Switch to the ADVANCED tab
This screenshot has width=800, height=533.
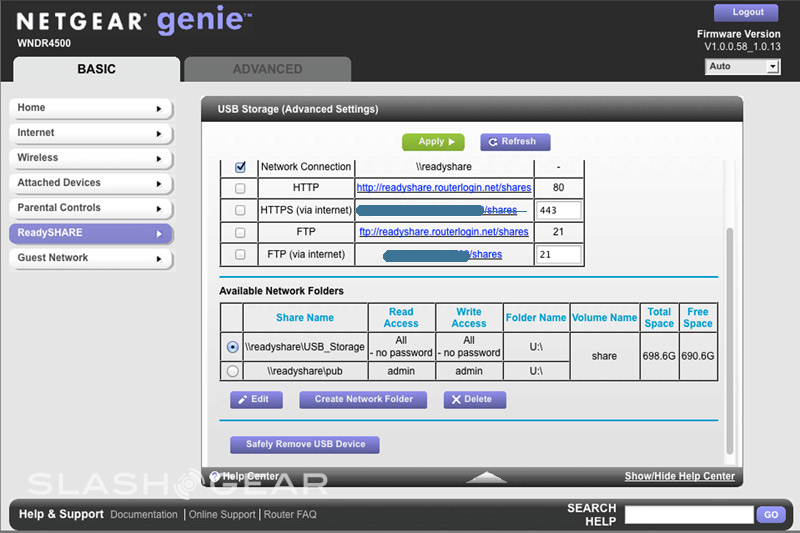click(x=267, y=69)
